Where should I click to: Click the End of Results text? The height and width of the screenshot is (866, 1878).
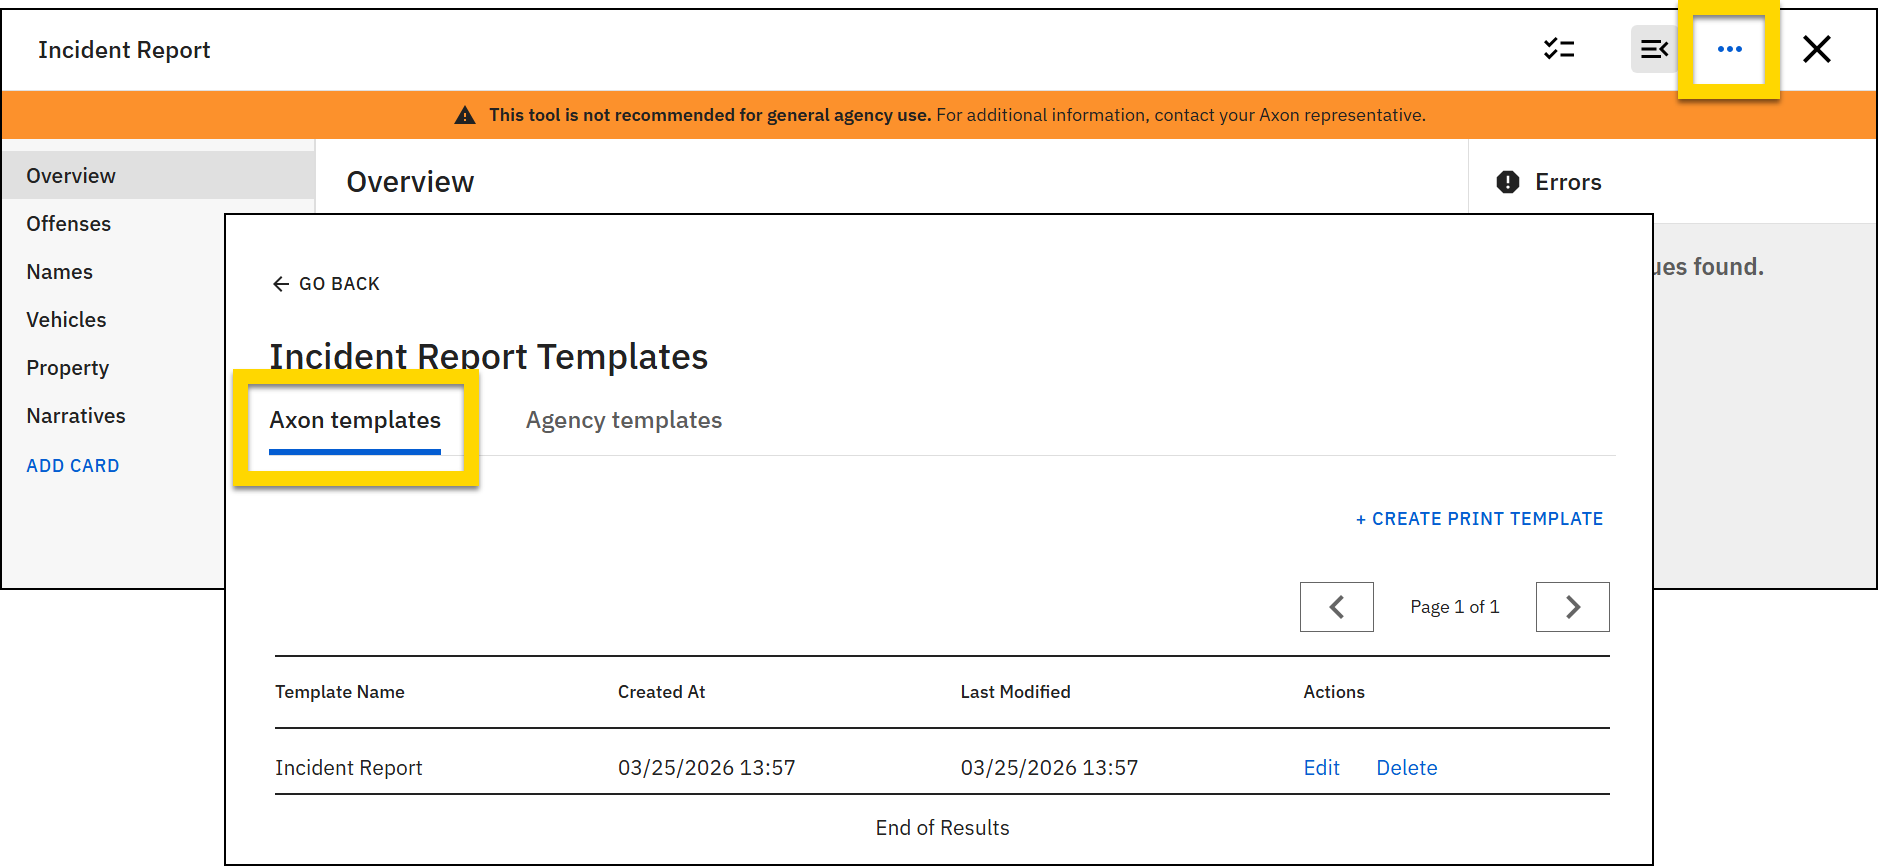(942, 828)
